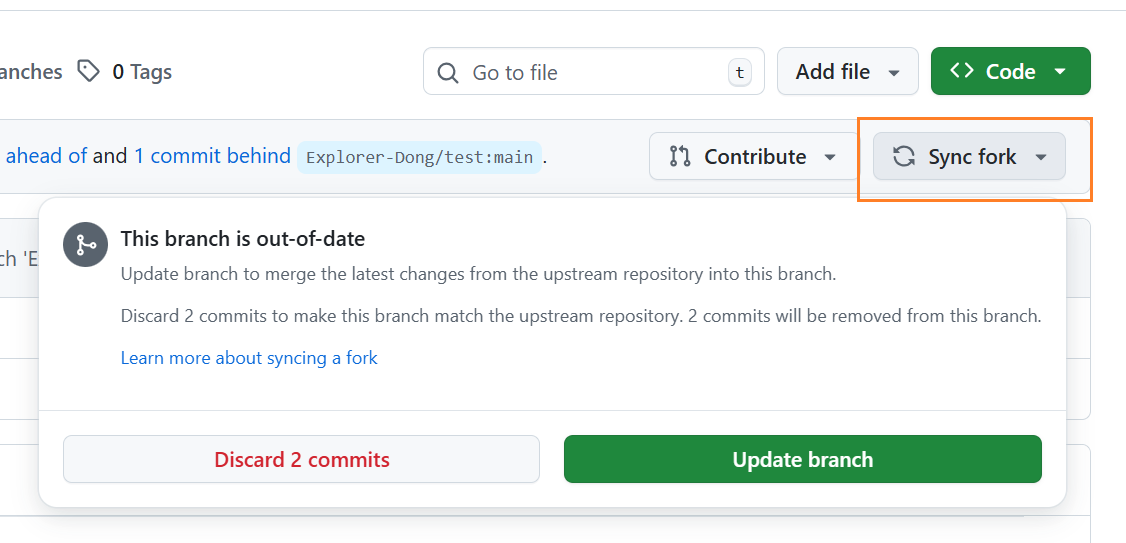This screenshot has width=1126, height=543.
Task: Click the tag icon beside 0 Tags
Action: click(x=89, y=71)
